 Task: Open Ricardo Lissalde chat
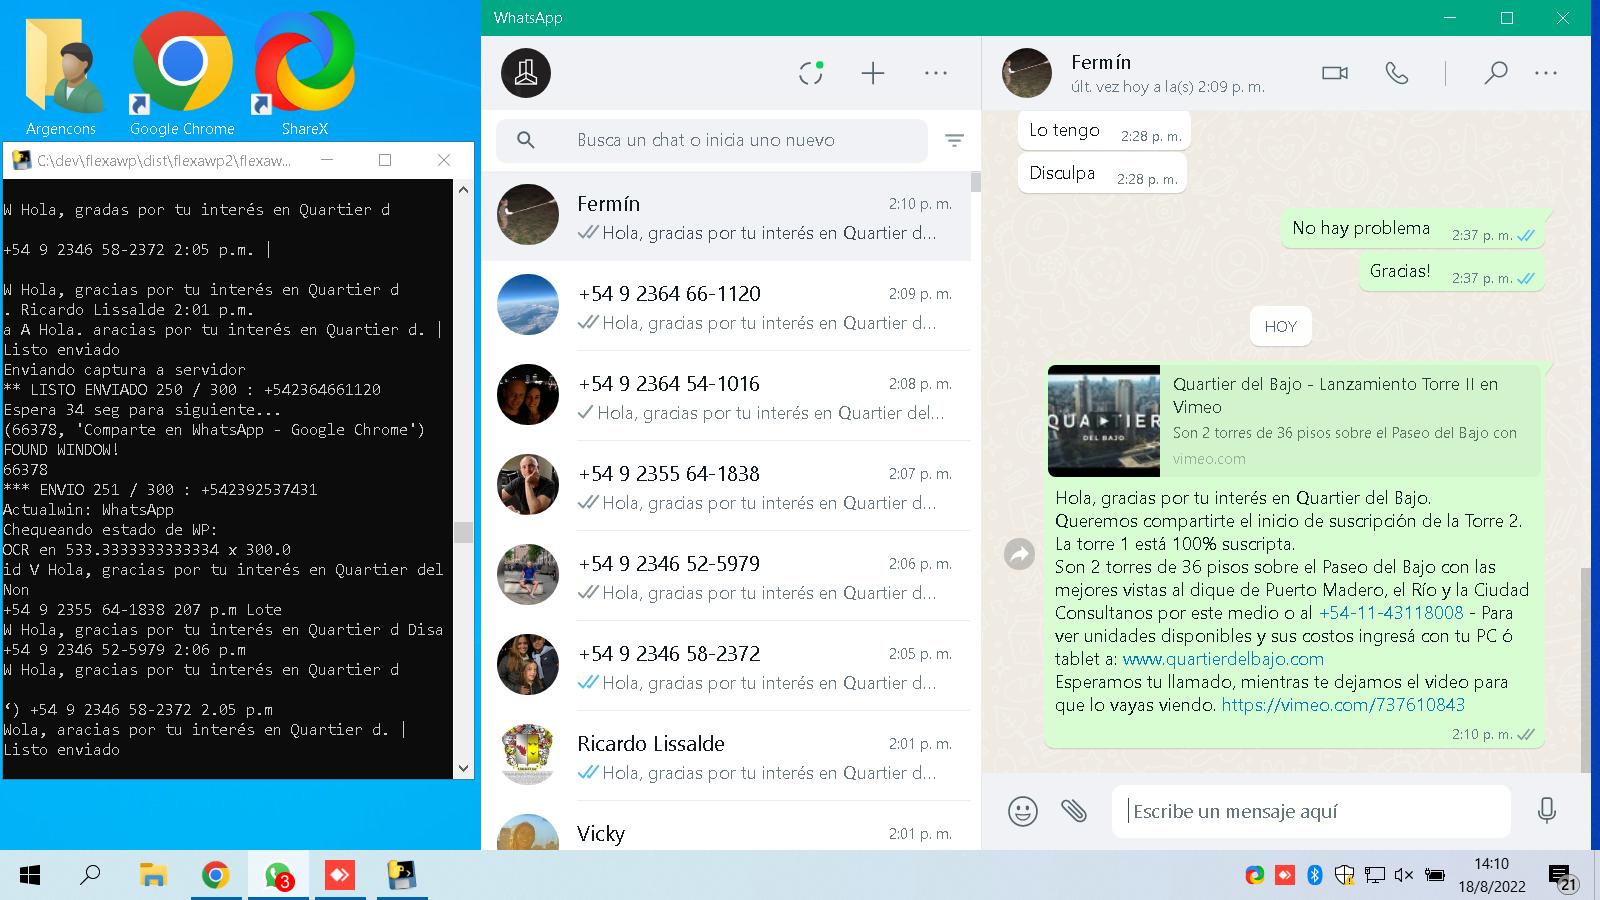(x=726, y=756)
